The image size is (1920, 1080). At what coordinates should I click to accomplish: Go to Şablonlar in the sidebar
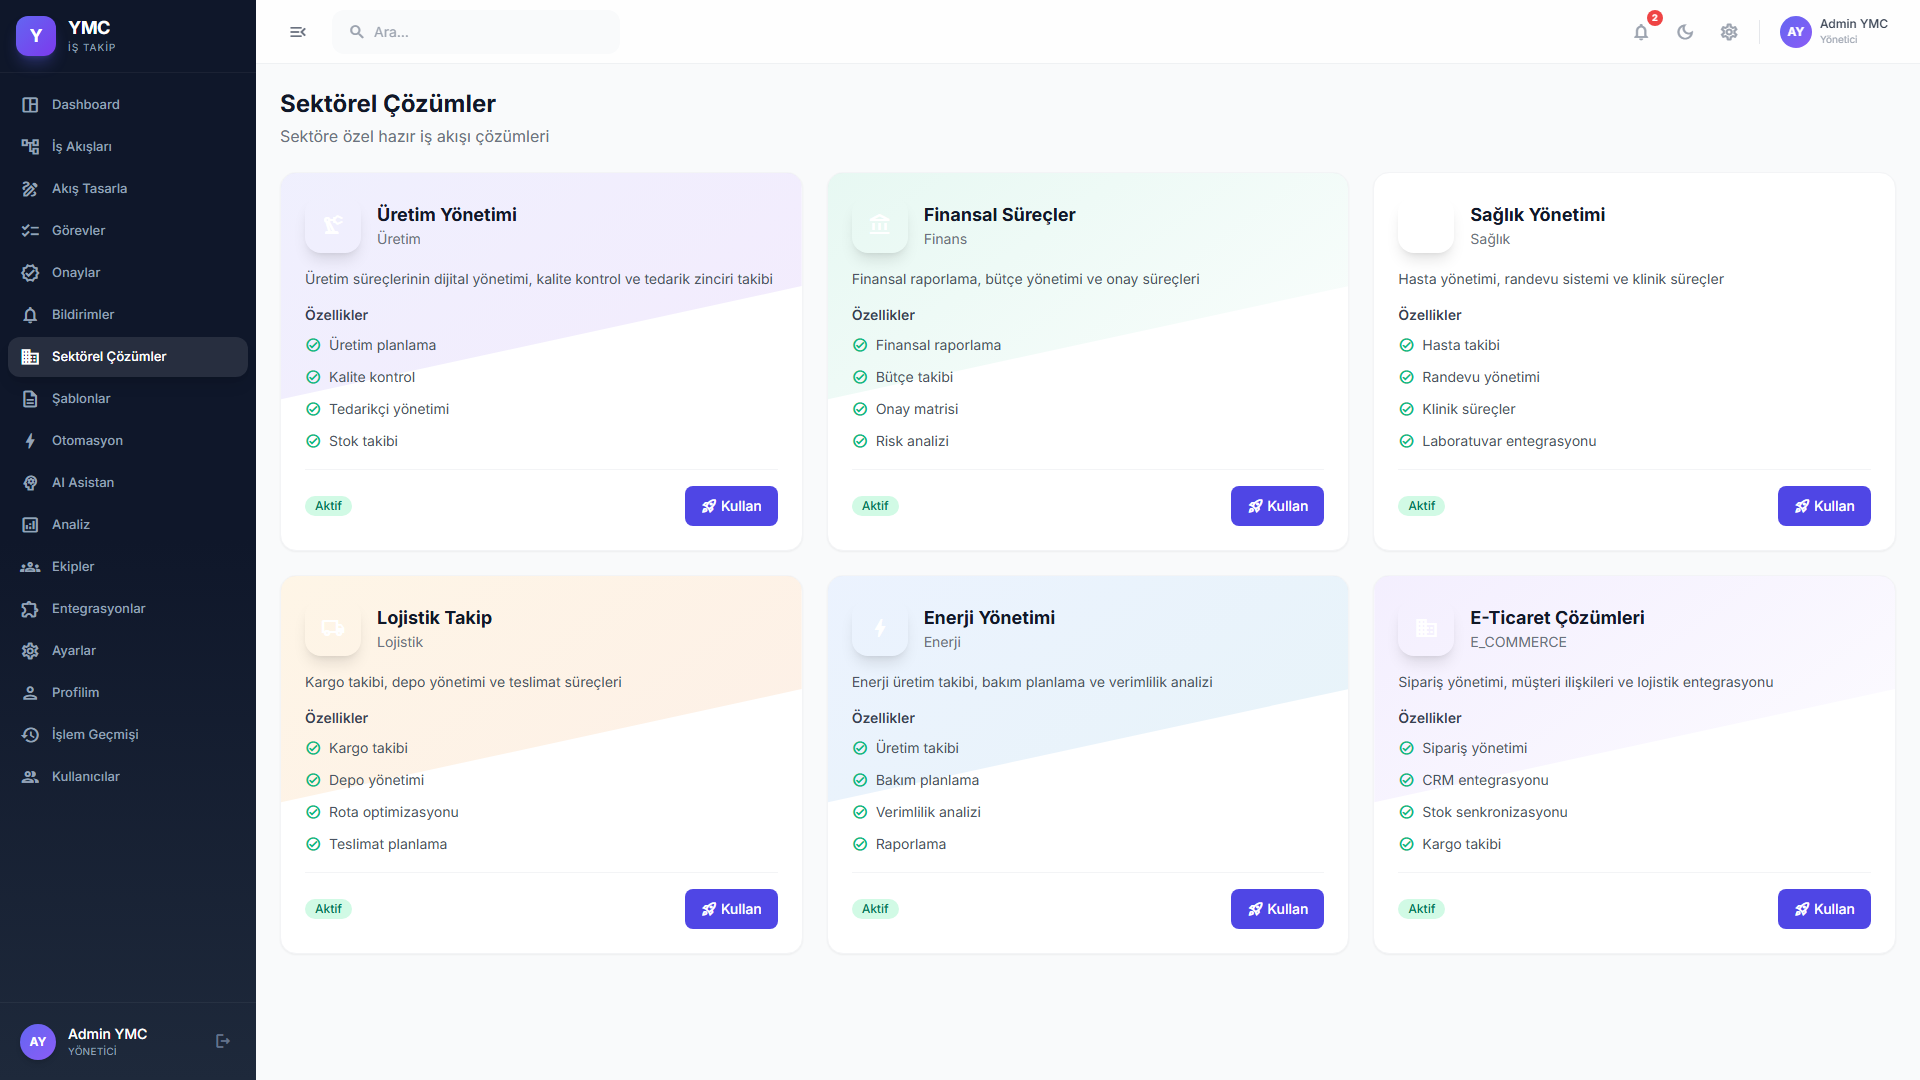click(128, 399)
